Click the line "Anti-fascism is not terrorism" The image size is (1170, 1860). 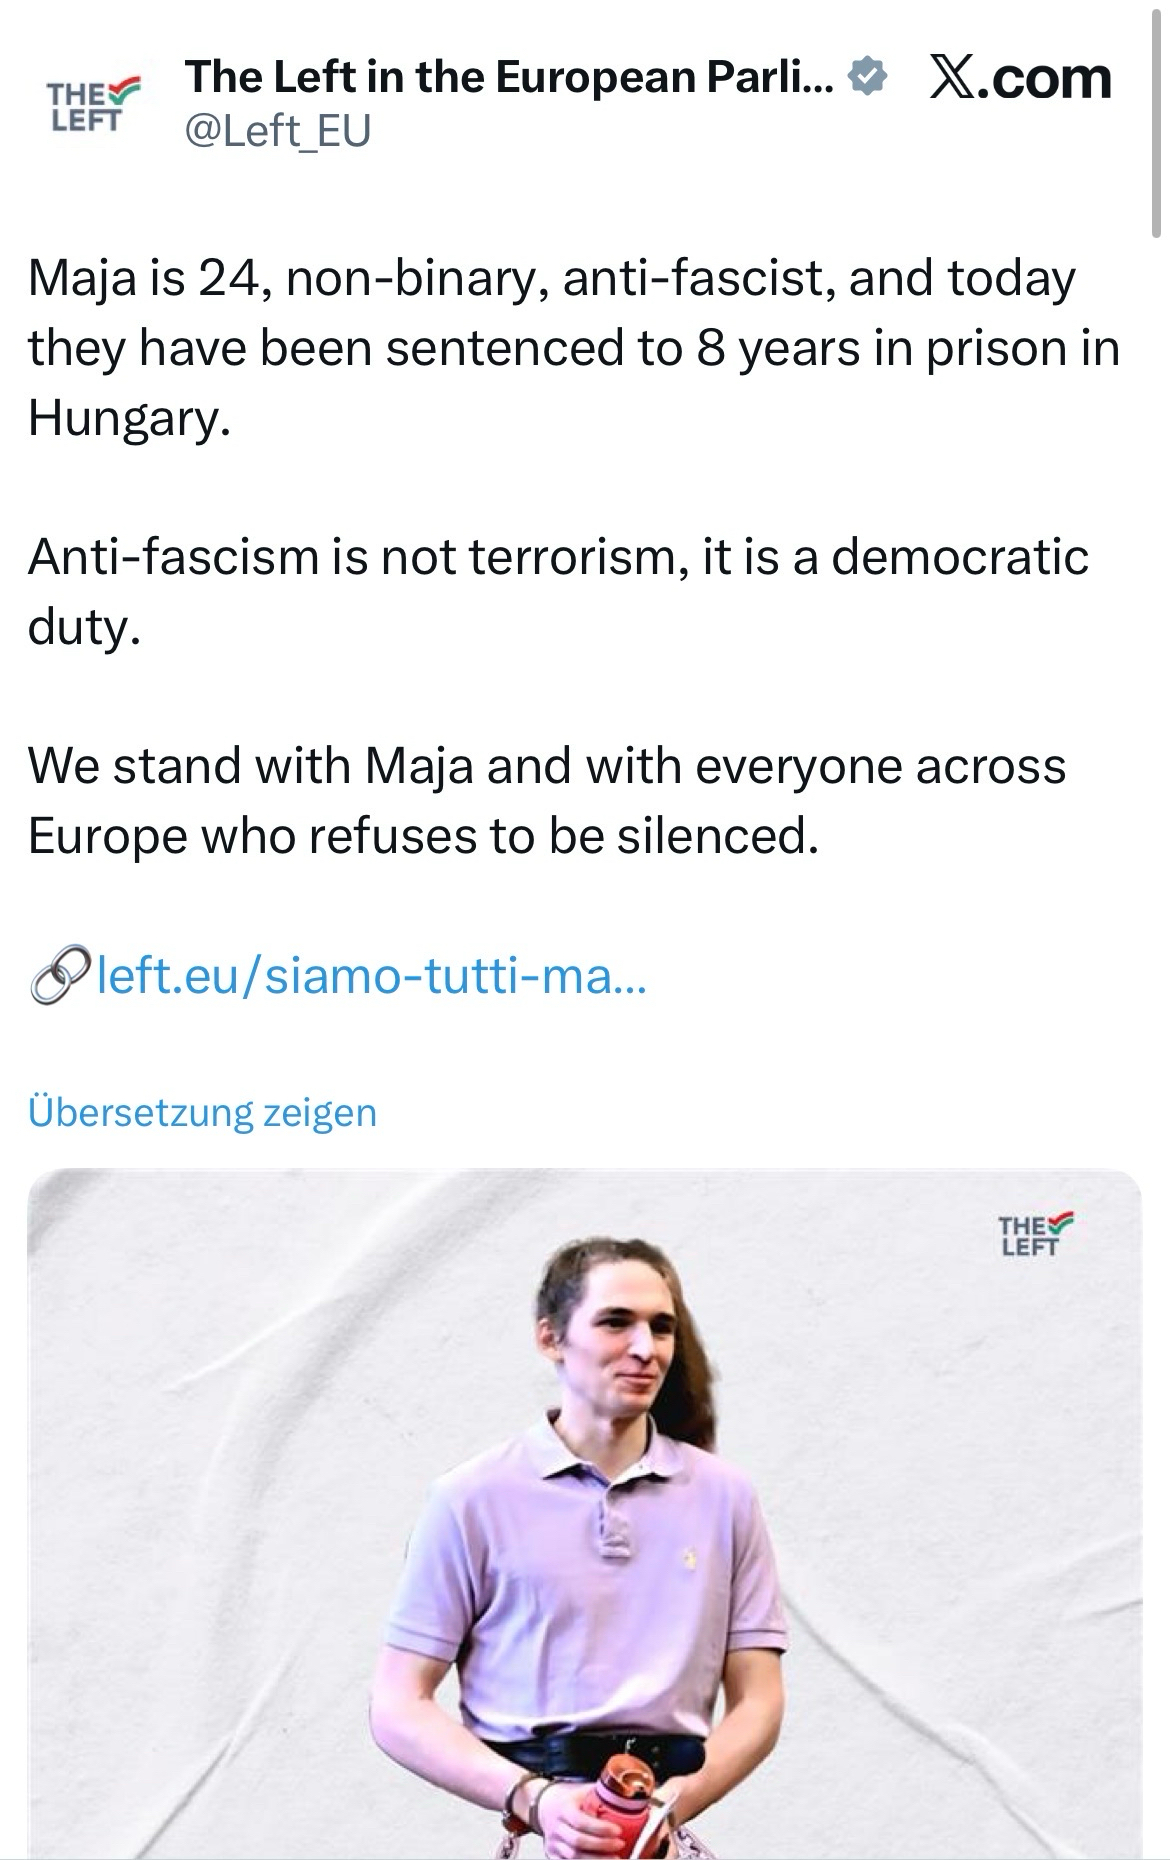pos(558,557)
